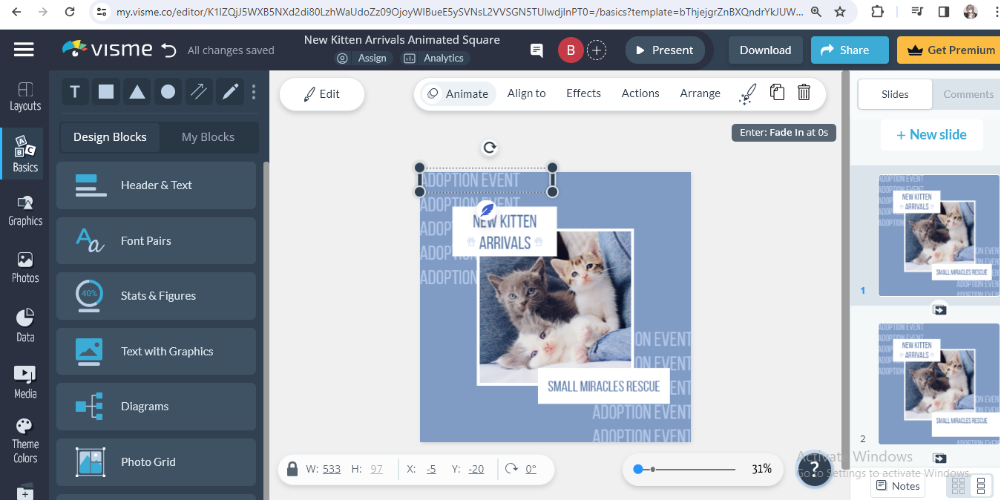The image size is (1000, 500).
Task: Open the Align to menu
Action: (526, 93)
